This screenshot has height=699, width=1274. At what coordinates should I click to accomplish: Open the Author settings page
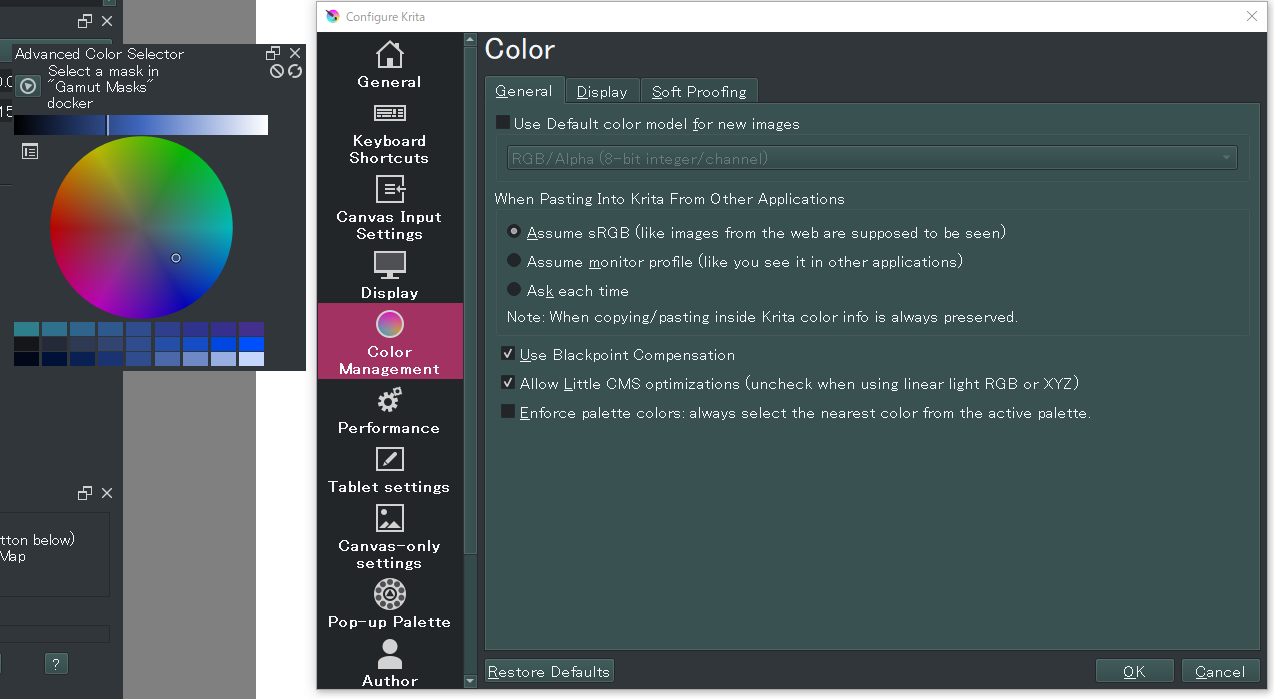(389, 663)
